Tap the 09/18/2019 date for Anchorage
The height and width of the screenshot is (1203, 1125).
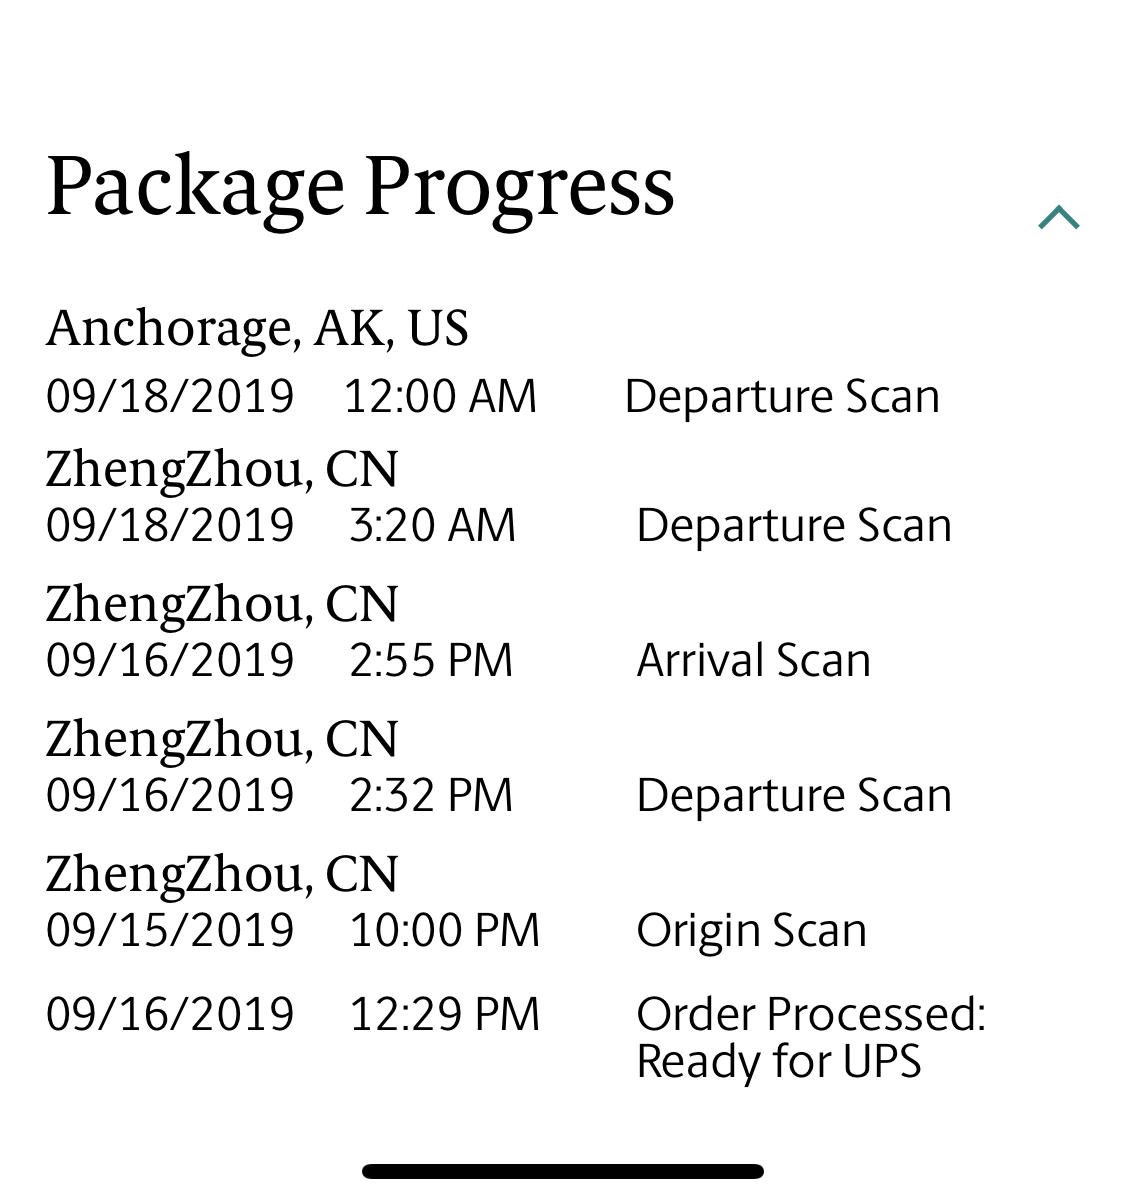170,397
